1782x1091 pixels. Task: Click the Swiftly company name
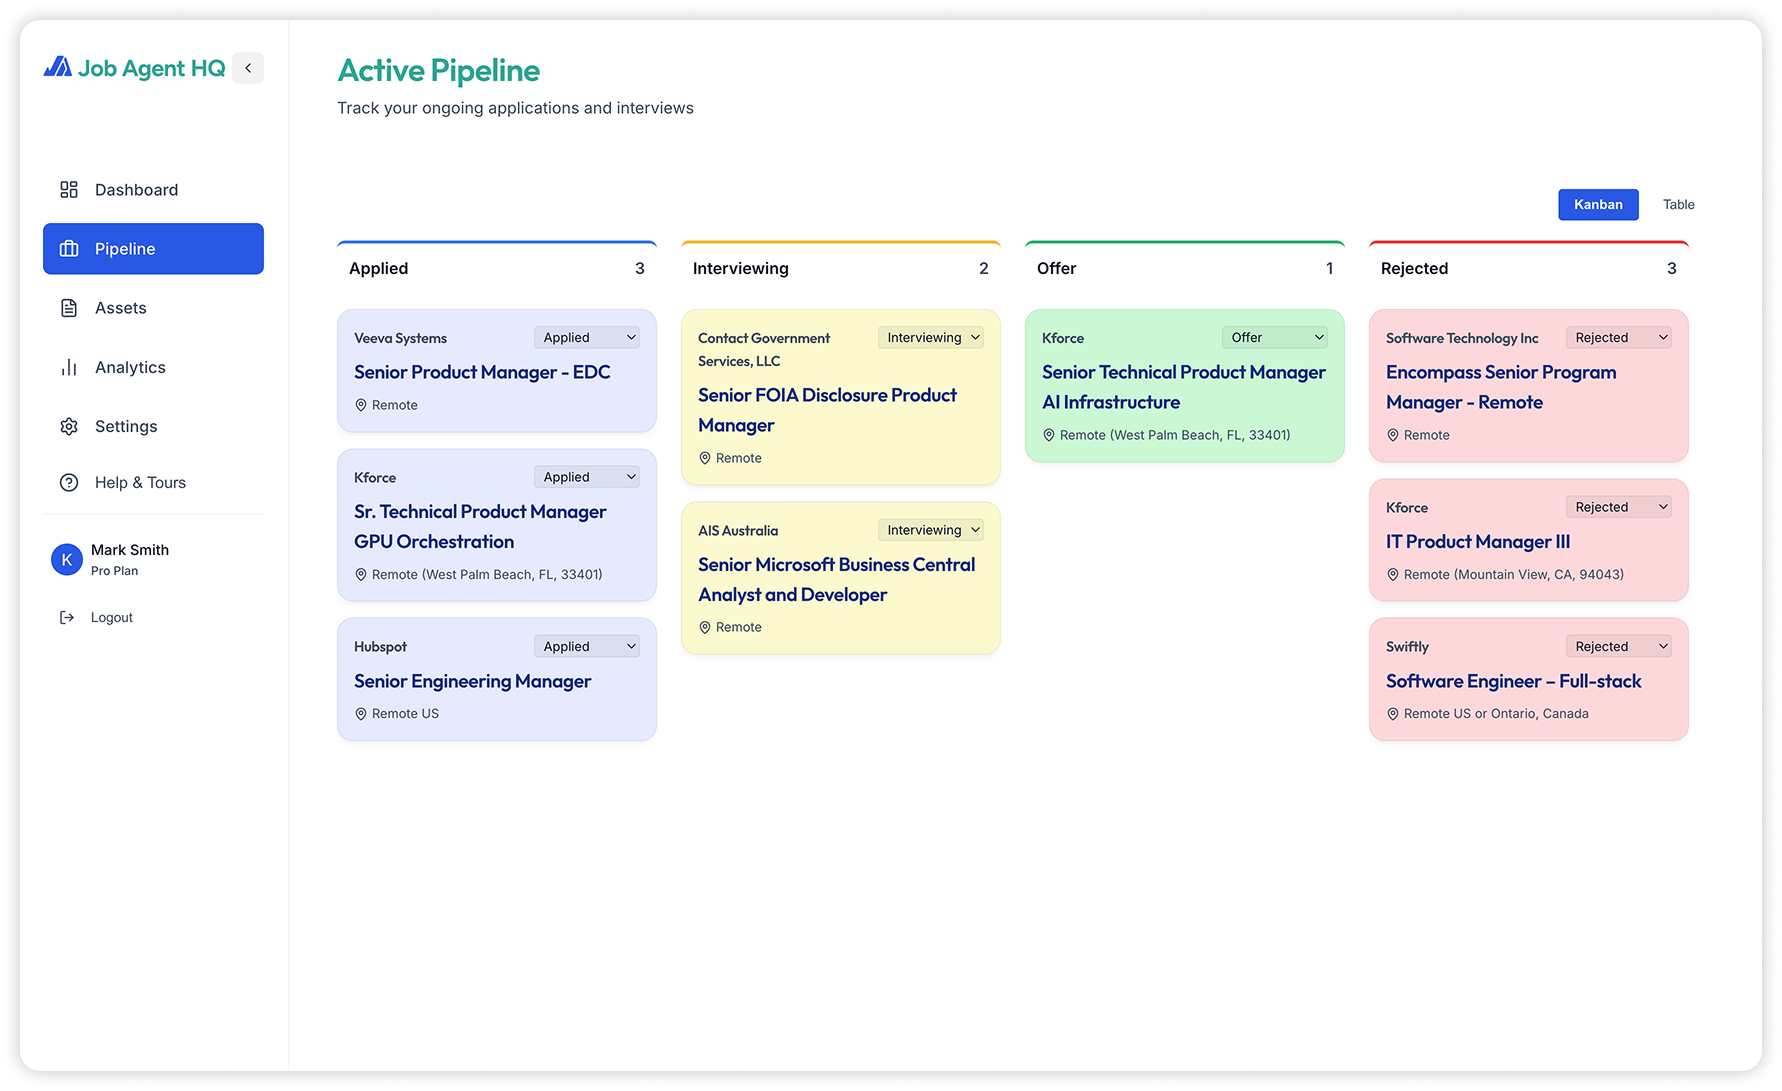pyautogui.click(x=1407, y=647)
